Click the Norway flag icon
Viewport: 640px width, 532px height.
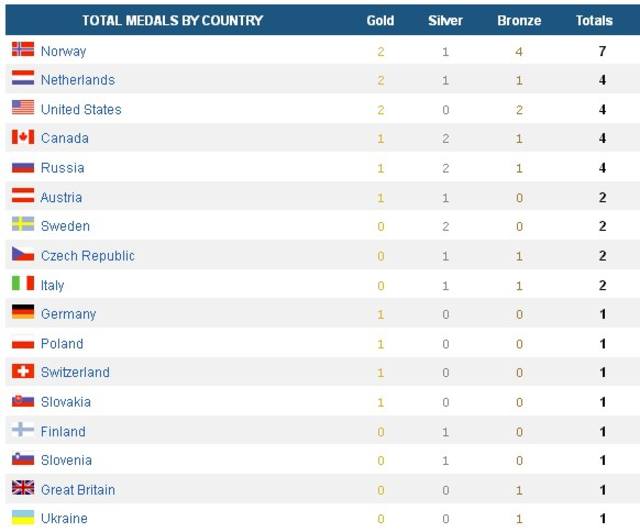[x=23, y=49]
